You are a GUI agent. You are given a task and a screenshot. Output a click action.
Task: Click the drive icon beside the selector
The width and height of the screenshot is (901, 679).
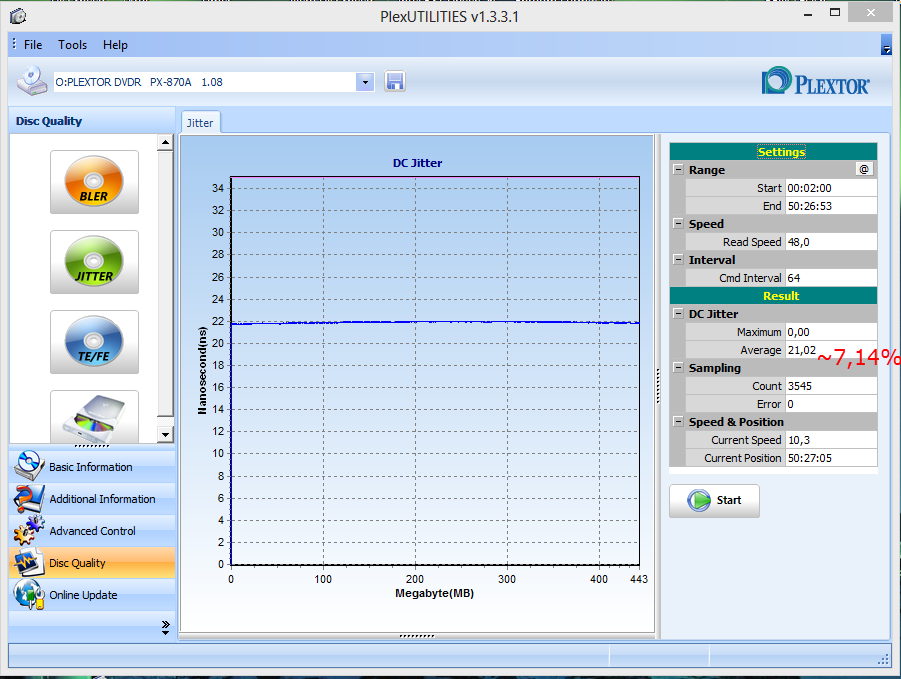(32, 80)
